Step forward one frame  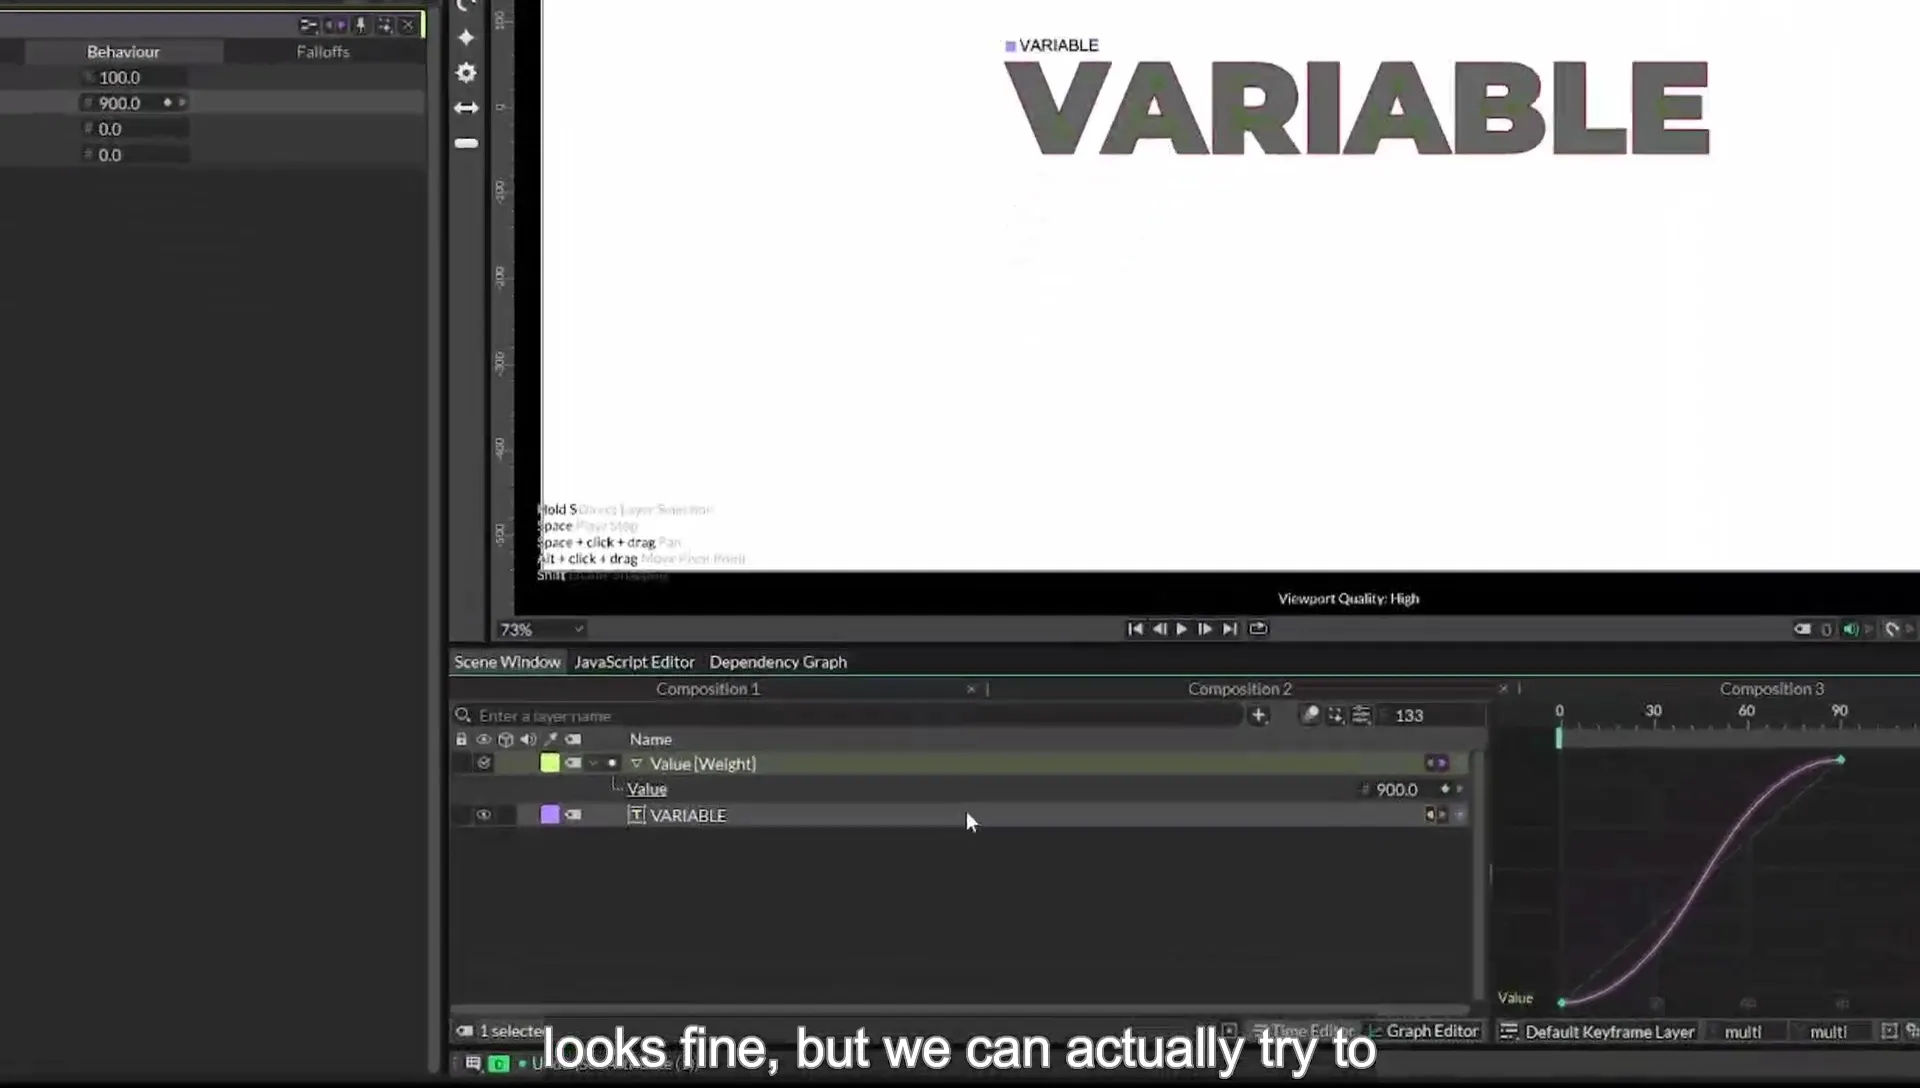click(1205, 629)
